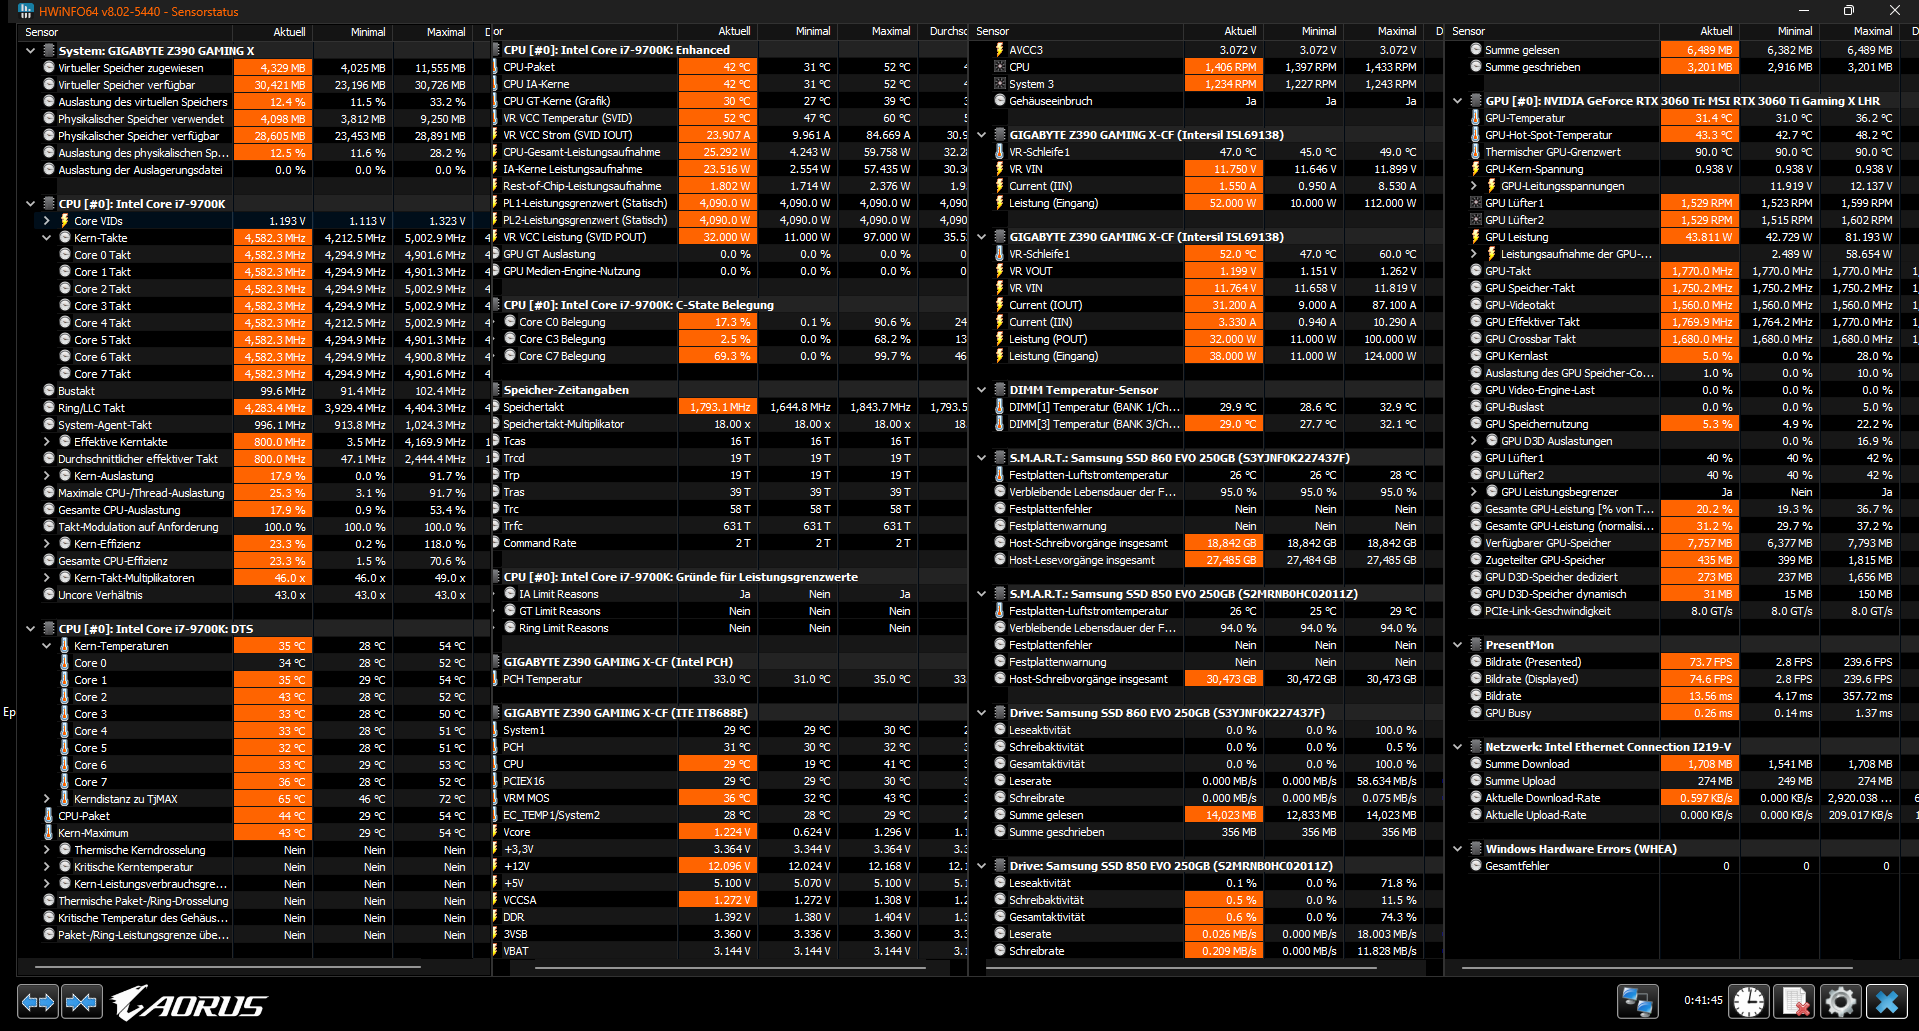Select the Core C7 Belegung row

point(730,356)
